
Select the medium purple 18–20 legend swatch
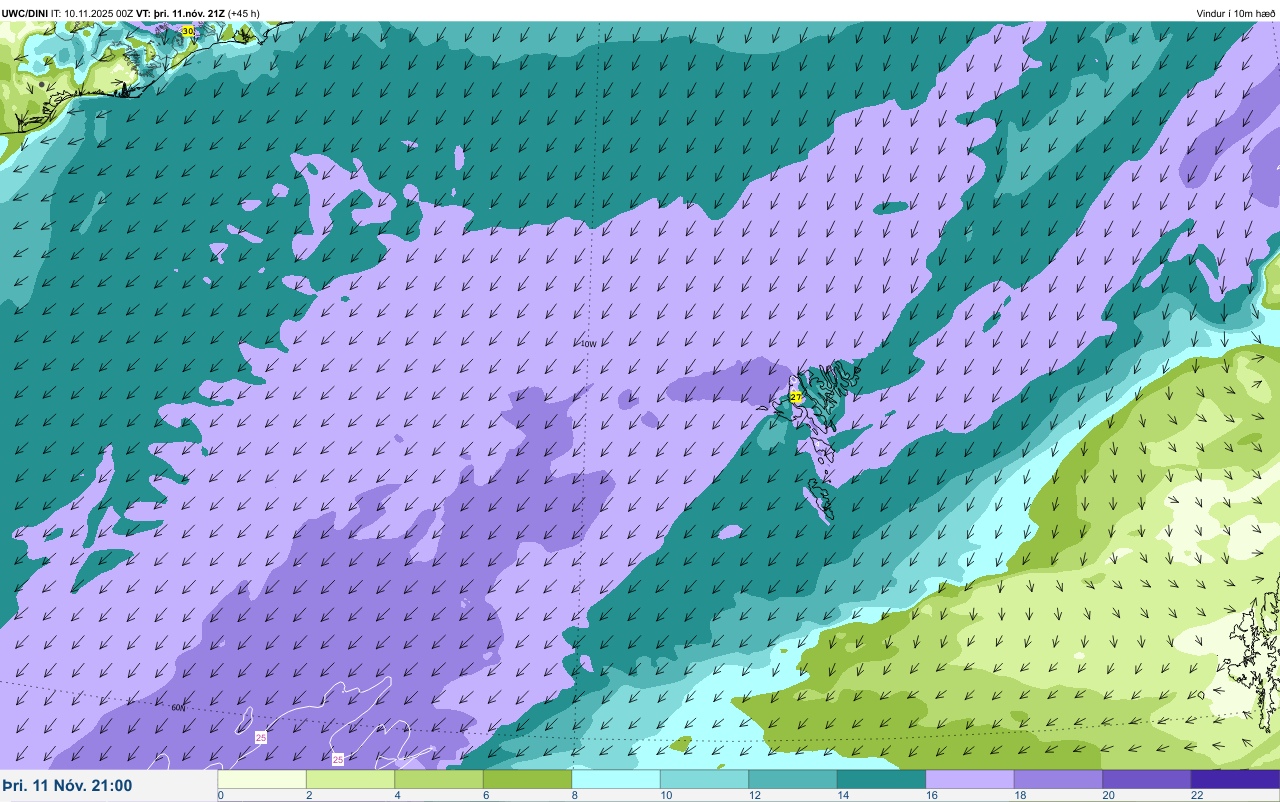1058,779
